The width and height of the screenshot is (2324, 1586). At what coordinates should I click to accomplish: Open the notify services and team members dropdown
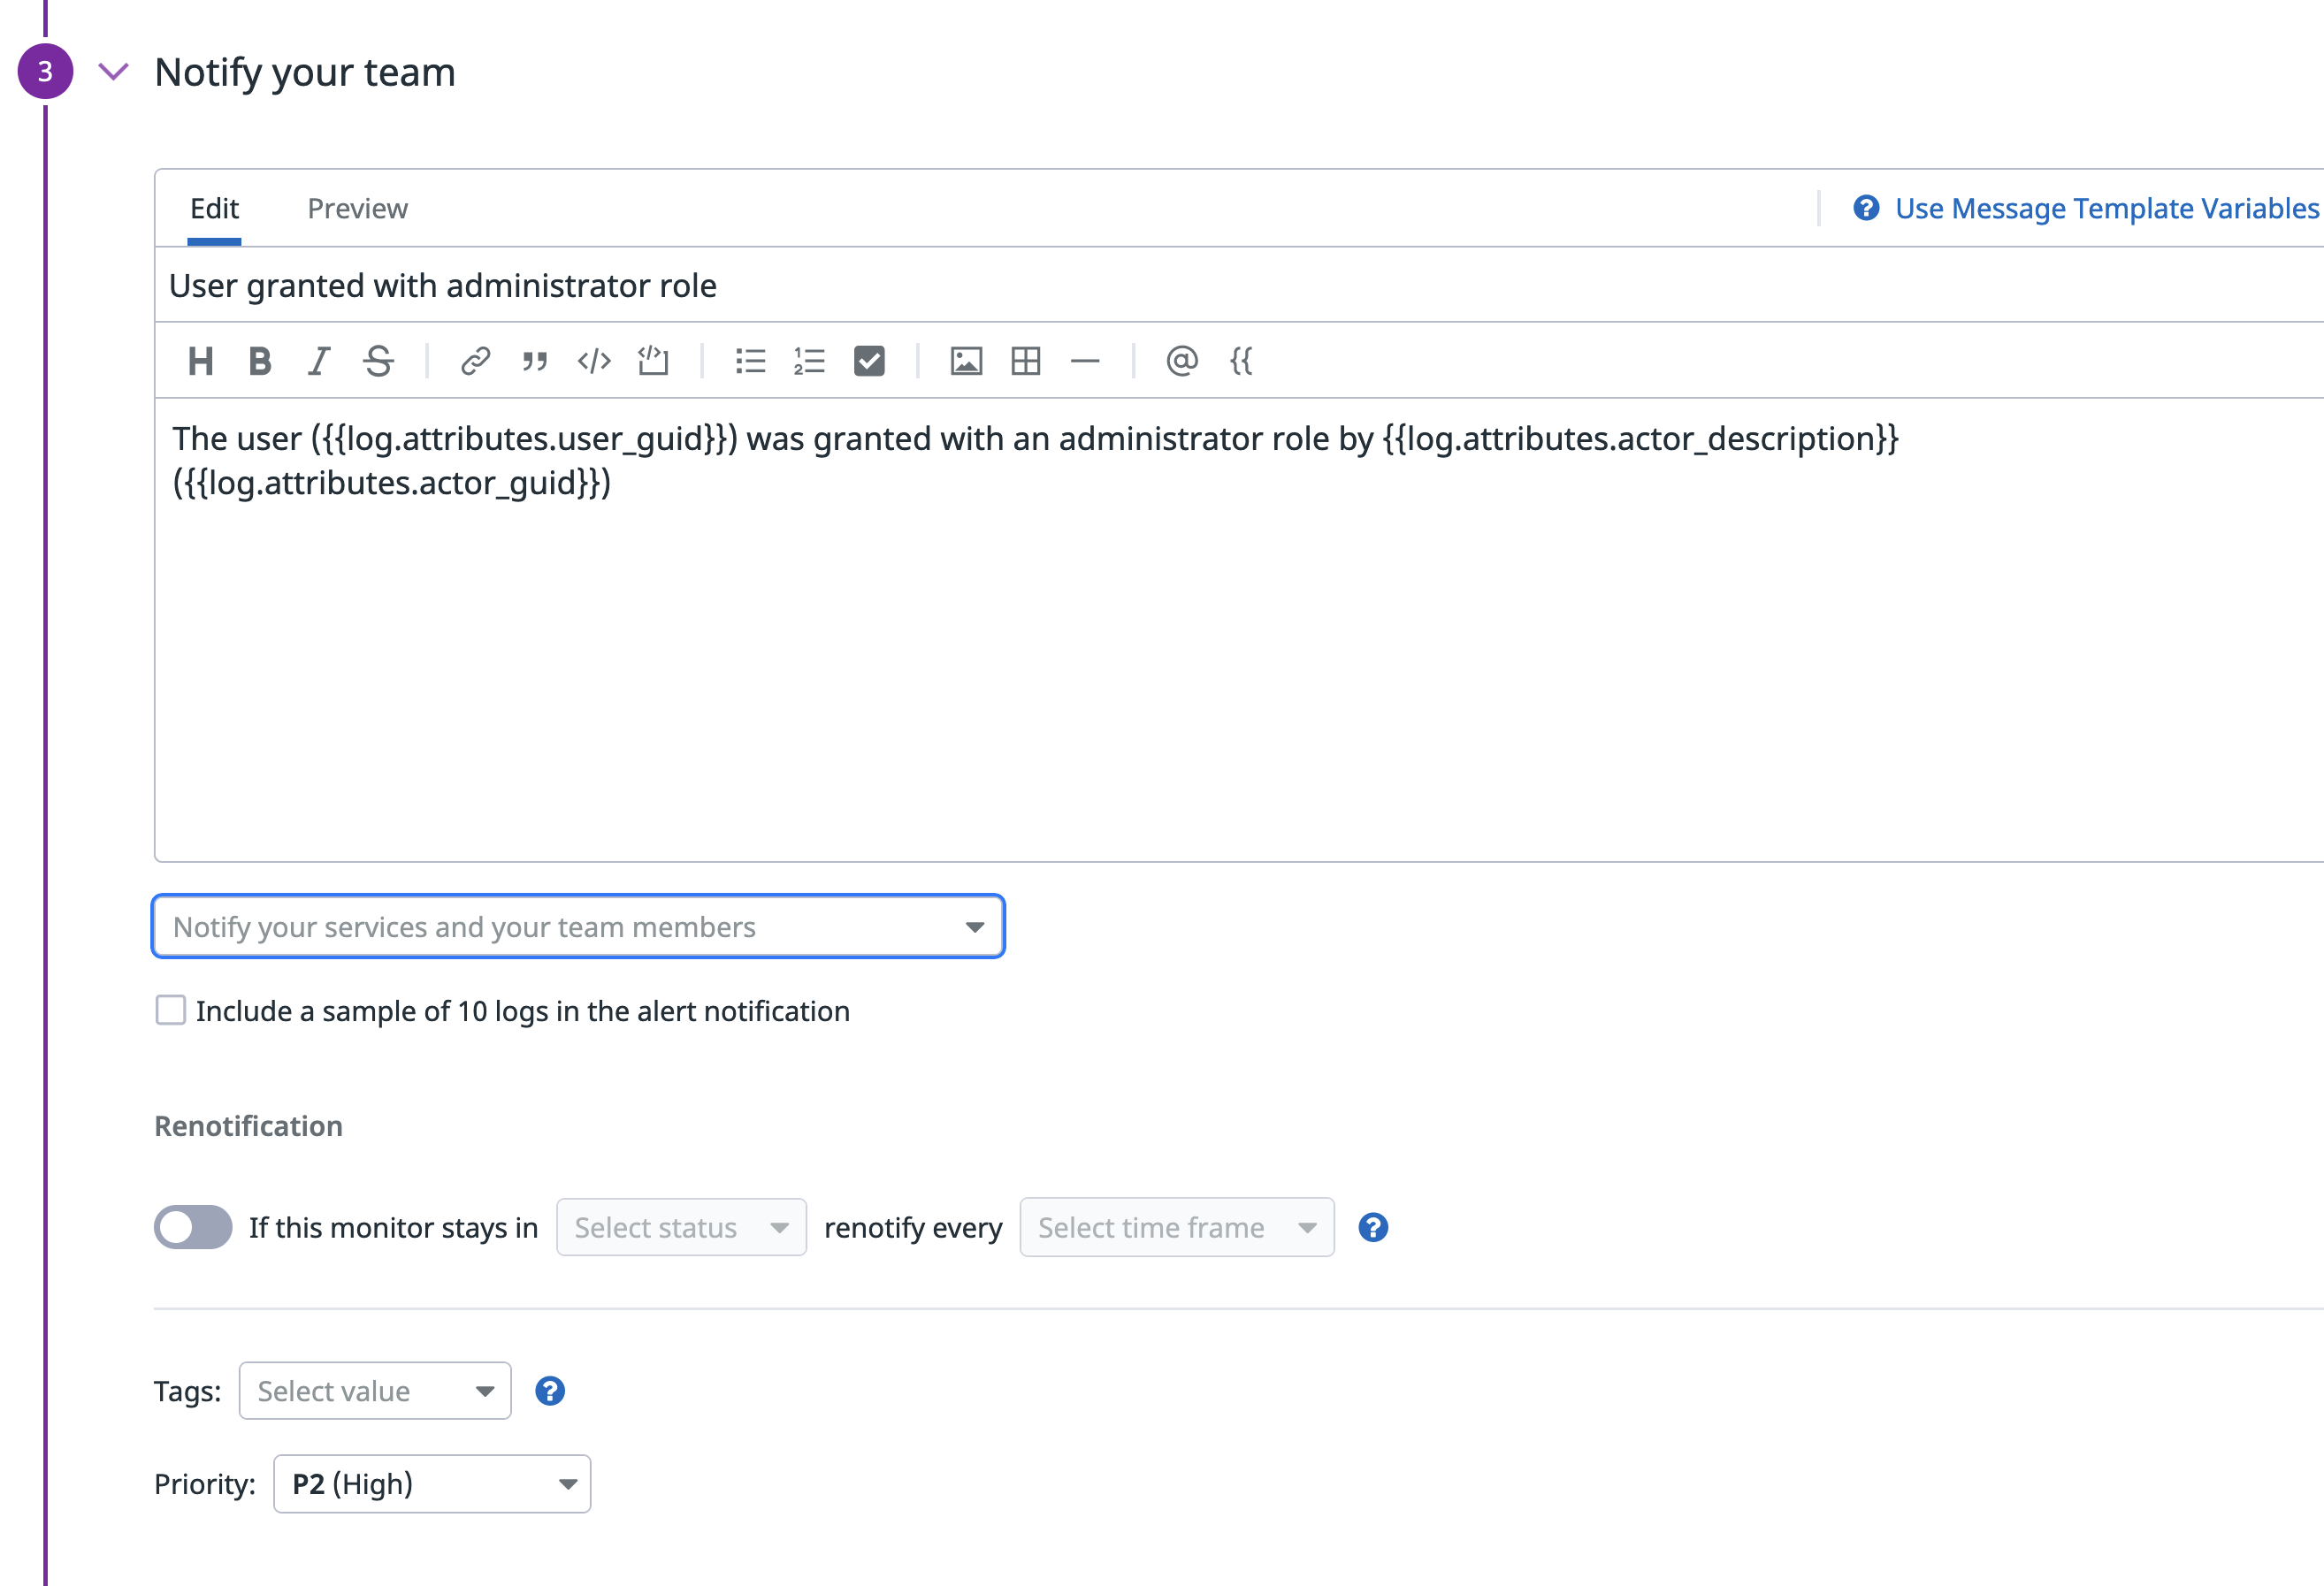[x=577, y=926]
